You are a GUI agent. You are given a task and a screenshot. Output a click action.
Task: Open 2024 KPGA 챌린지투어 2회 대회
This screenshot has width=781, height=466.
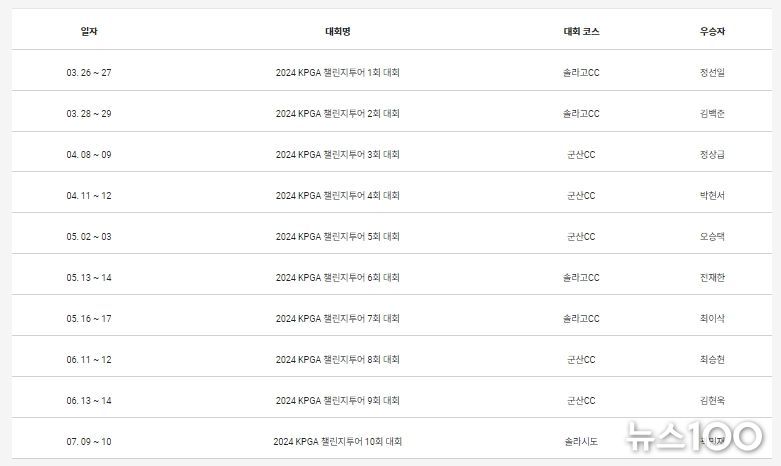coord(338,114)
